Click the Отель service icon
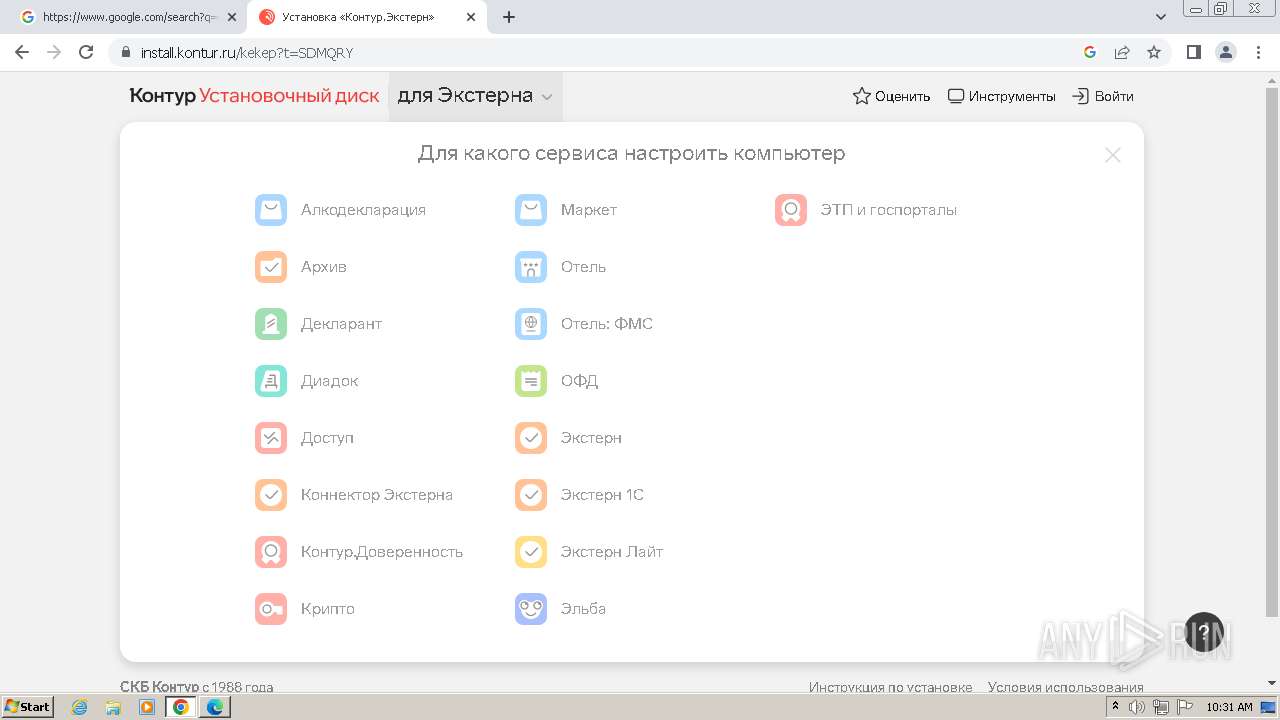This screenshot has width=1280, height=720. click(531, 267)
